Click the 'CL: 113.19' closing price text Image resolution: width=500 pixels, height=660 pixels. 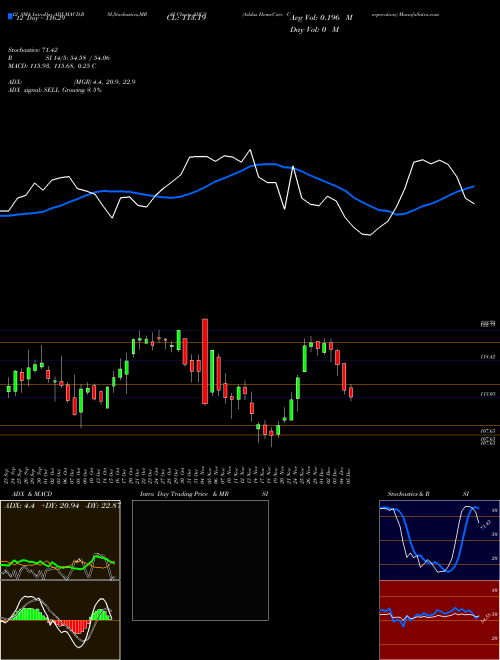[x=185, y=18]
